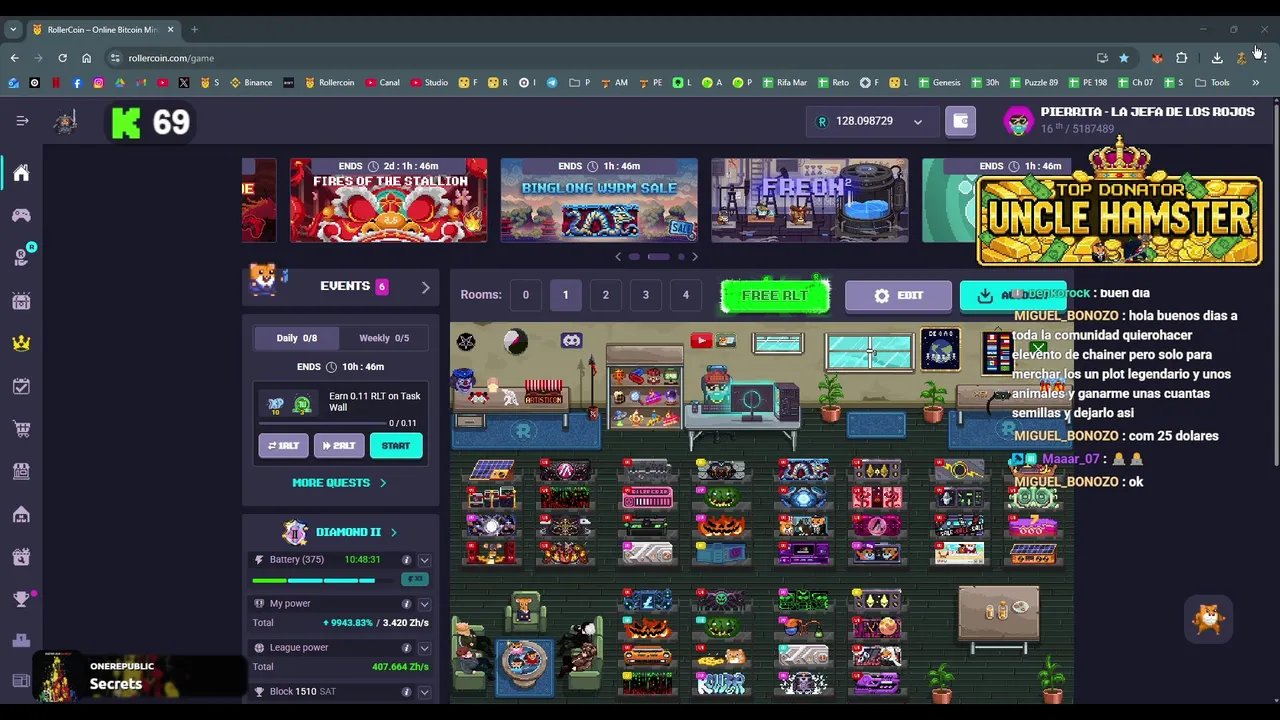Click the info icon on Battery row
Viewport: 1280px width, 720px height.
coord(406,560)
